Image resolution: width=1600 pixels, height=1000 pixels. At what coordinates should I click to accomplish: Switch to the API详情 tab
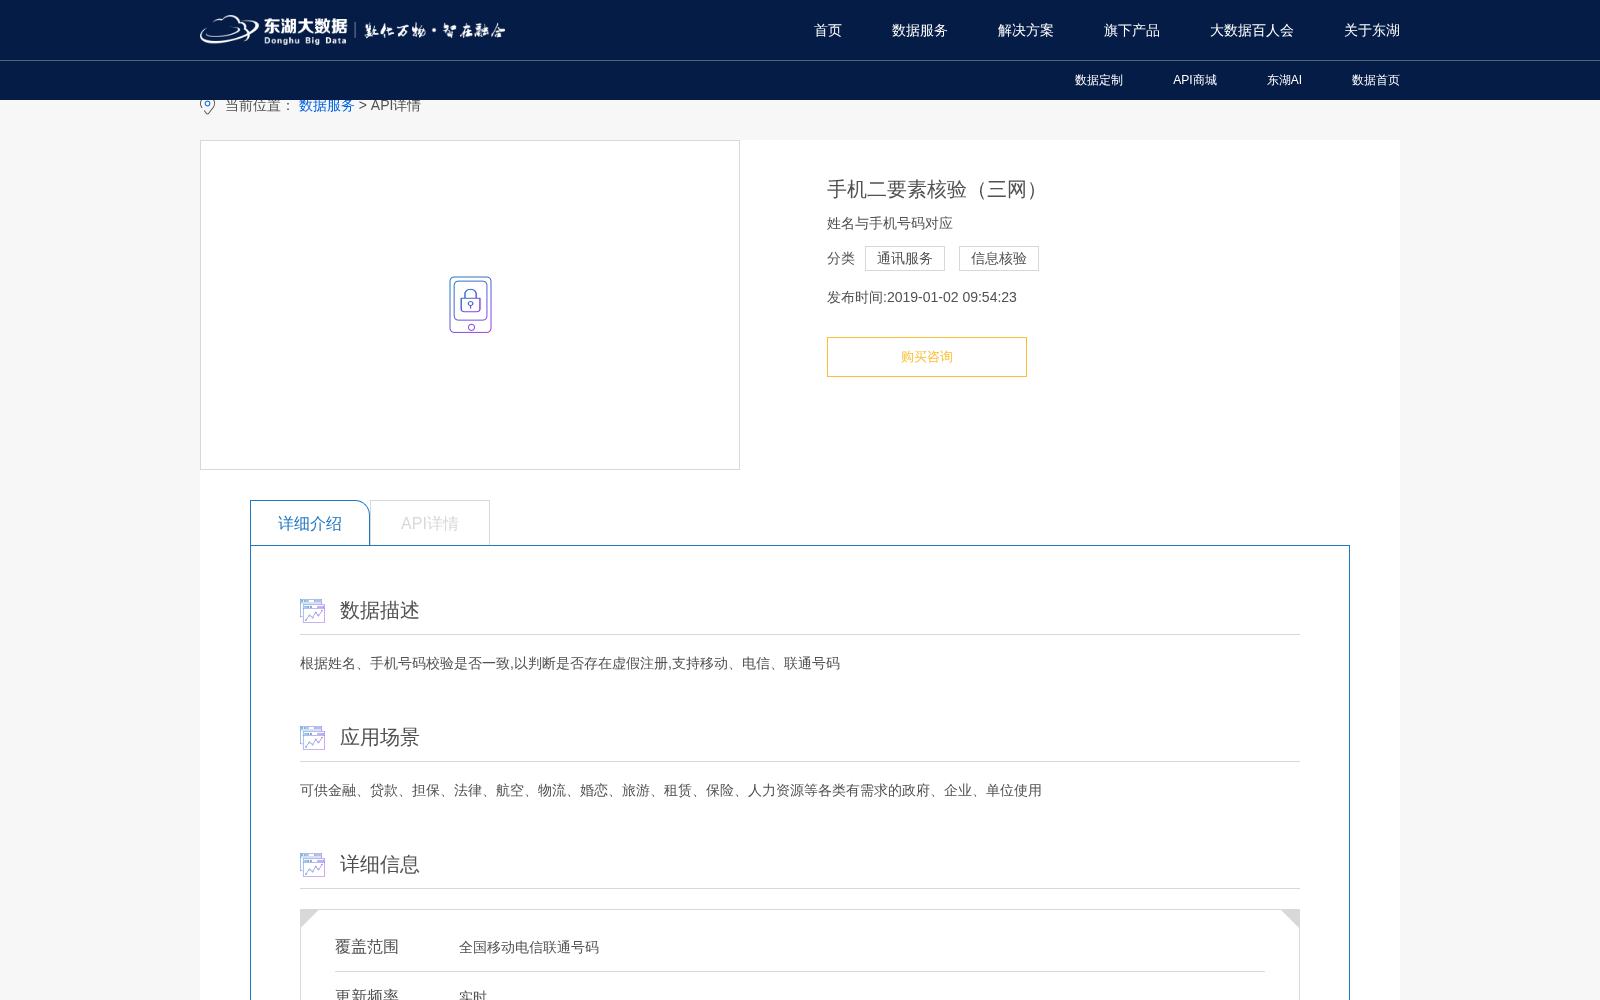click(x=430, y=523)
